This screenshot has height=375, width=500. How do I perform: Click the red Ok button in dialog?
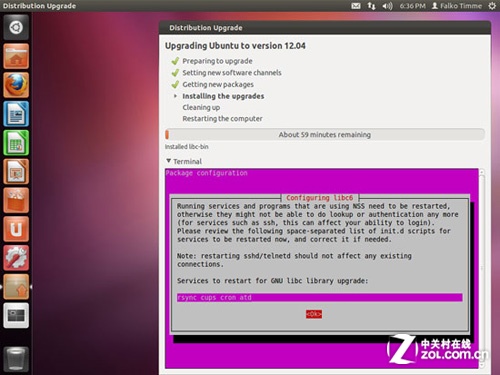(x=314, y=314)
